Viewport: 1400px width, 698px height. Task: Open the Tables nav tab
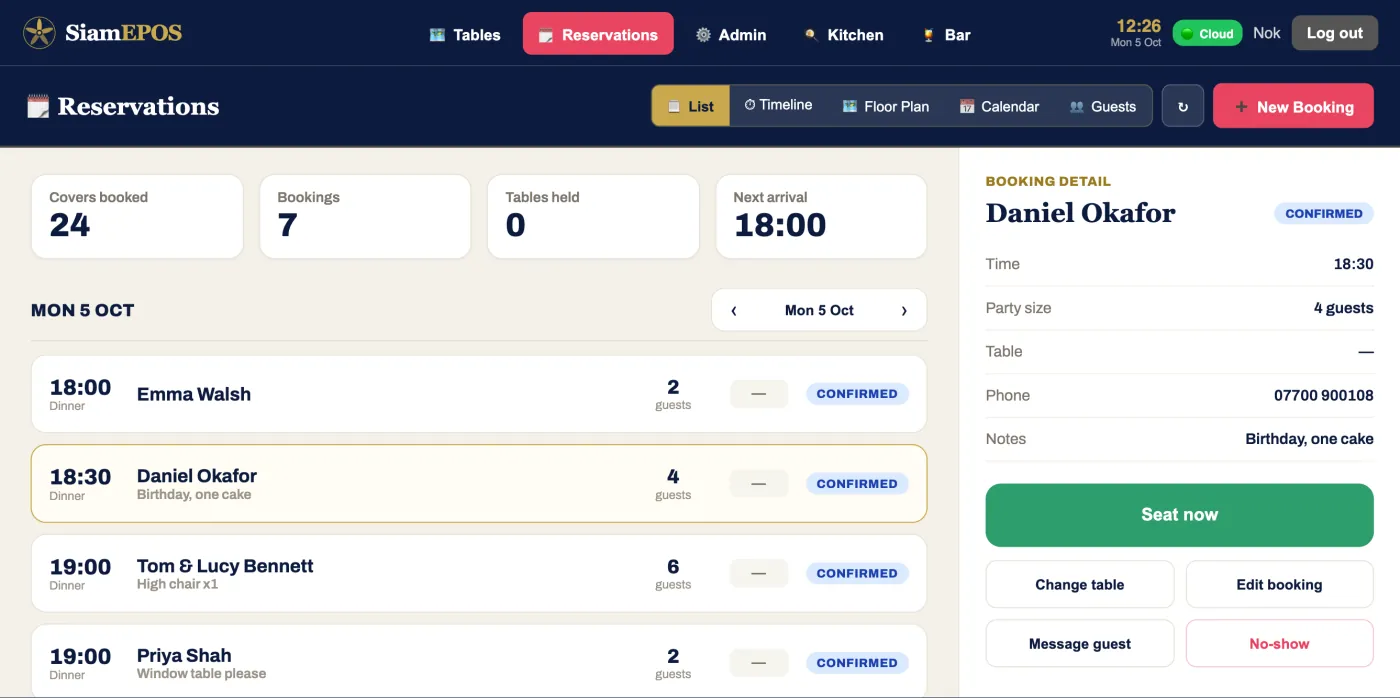(x=465, y=34)
